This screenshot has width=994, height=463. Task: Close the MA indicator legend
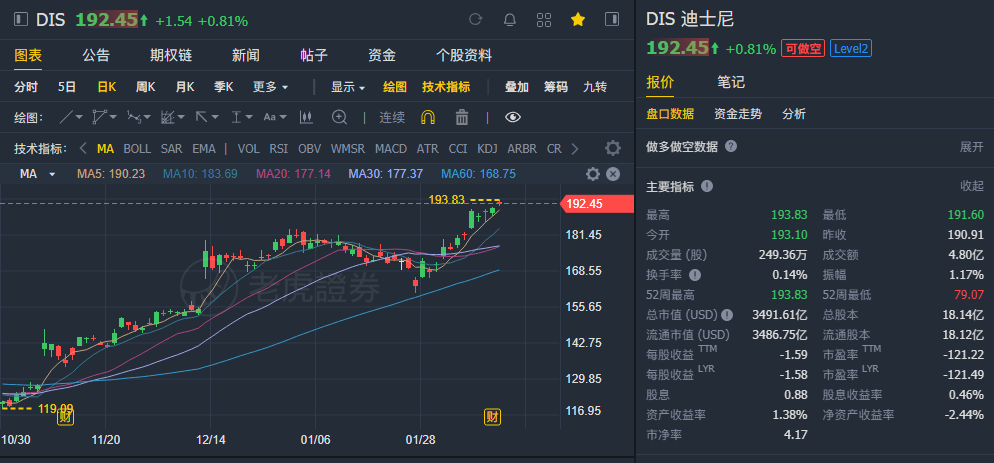(612, 174)
